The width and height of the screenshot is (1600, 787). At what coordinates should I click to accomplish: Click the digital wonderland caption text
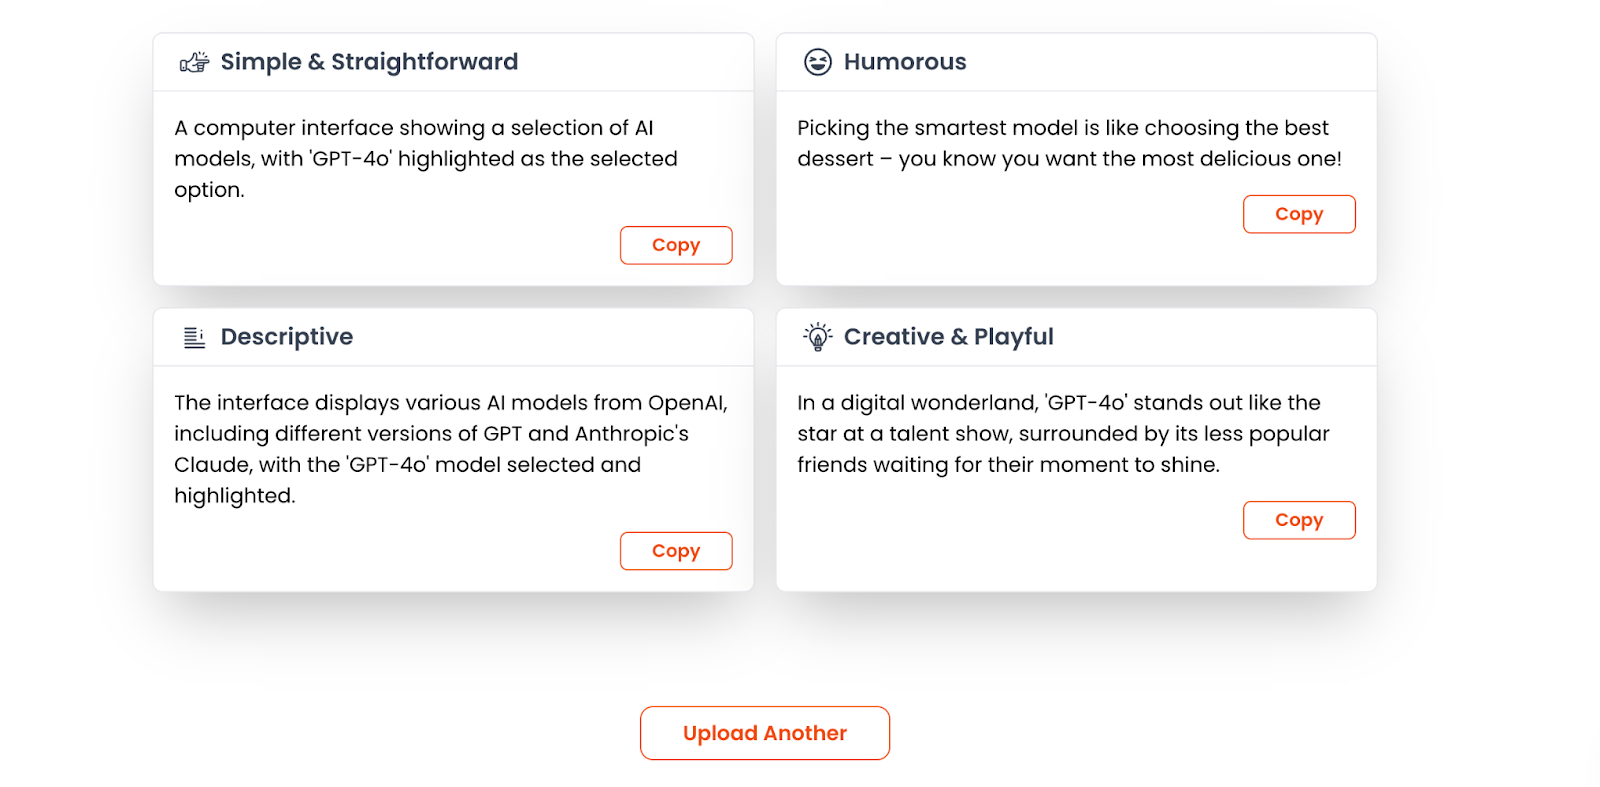pos(1063,434)
